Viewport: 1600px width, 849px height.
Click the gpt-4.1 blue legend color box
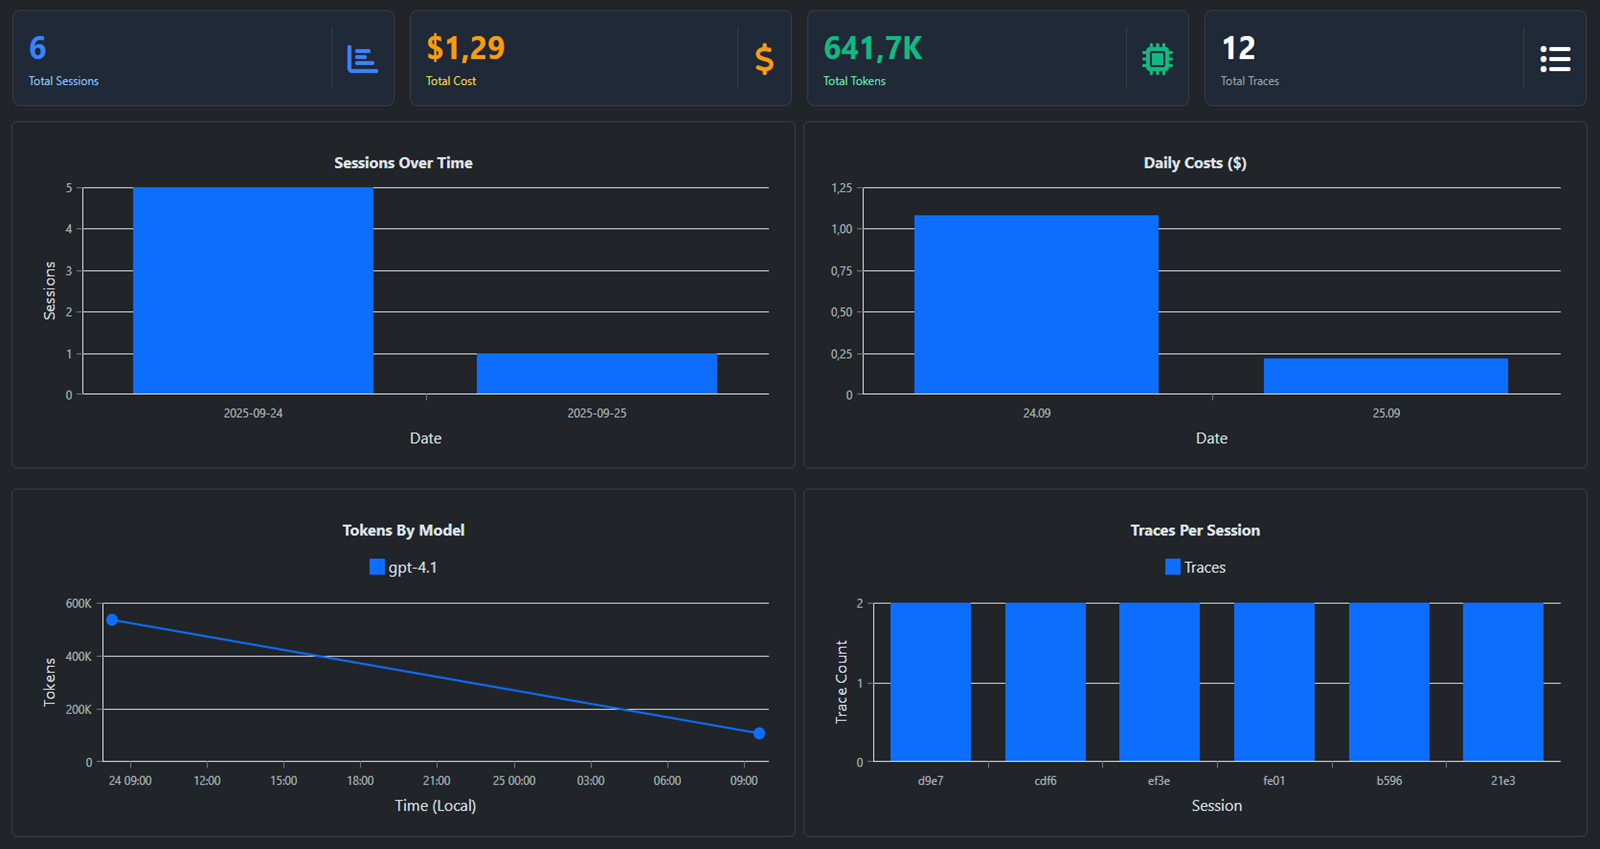point(377,567)
